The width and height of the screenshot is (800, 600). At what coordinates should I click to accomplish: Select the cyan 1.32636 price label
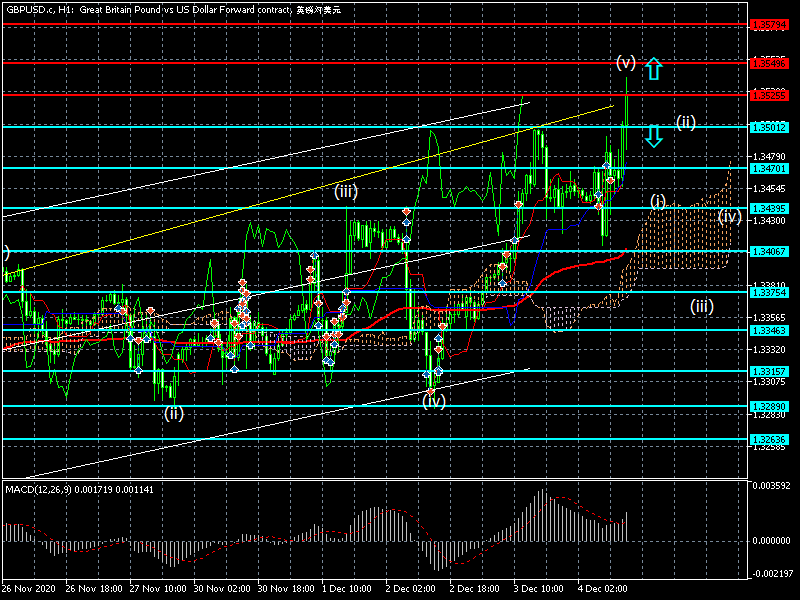pyautogui.click(x=769, y=439)
